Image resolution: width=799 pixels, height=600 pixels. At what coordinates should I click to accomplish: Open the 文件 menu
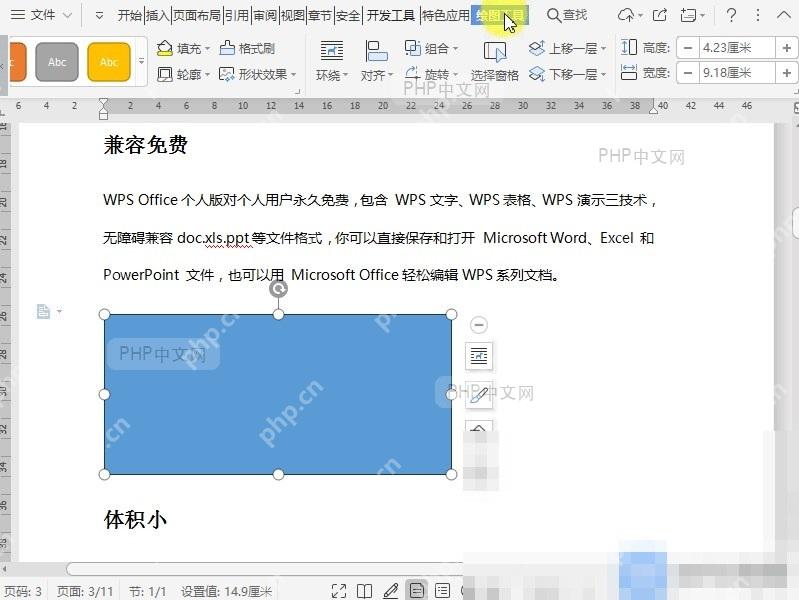[42, 15]
